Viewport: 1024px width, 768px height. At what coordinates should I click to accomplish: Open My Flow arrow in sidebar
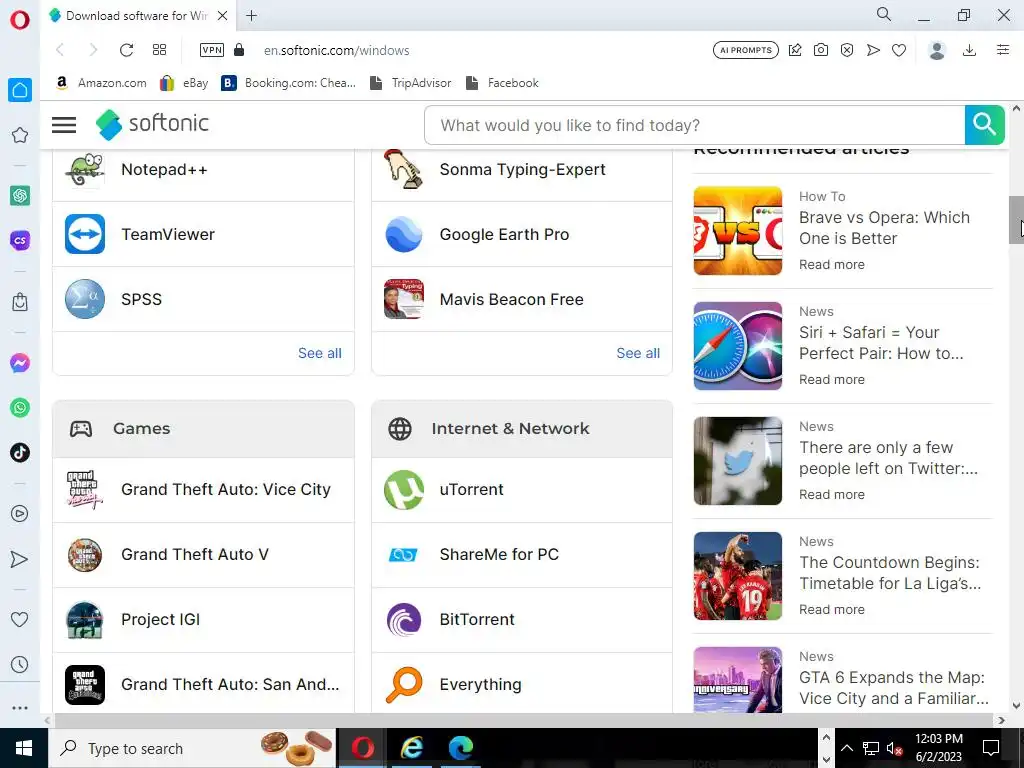coord(20,559)
